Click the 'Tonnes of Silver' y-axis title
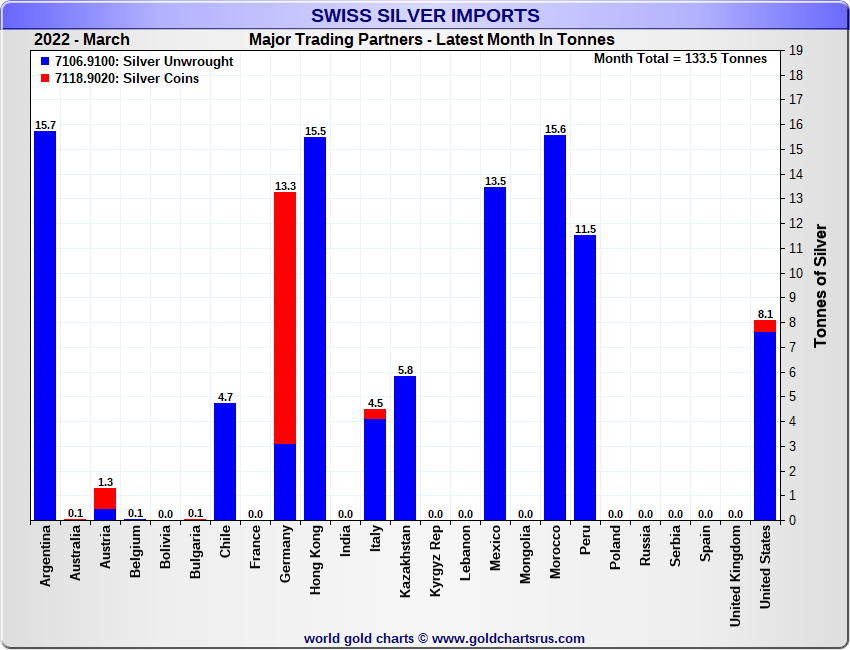Image resolution: width=850 pixels, height=650 pixels. (821, 286)
